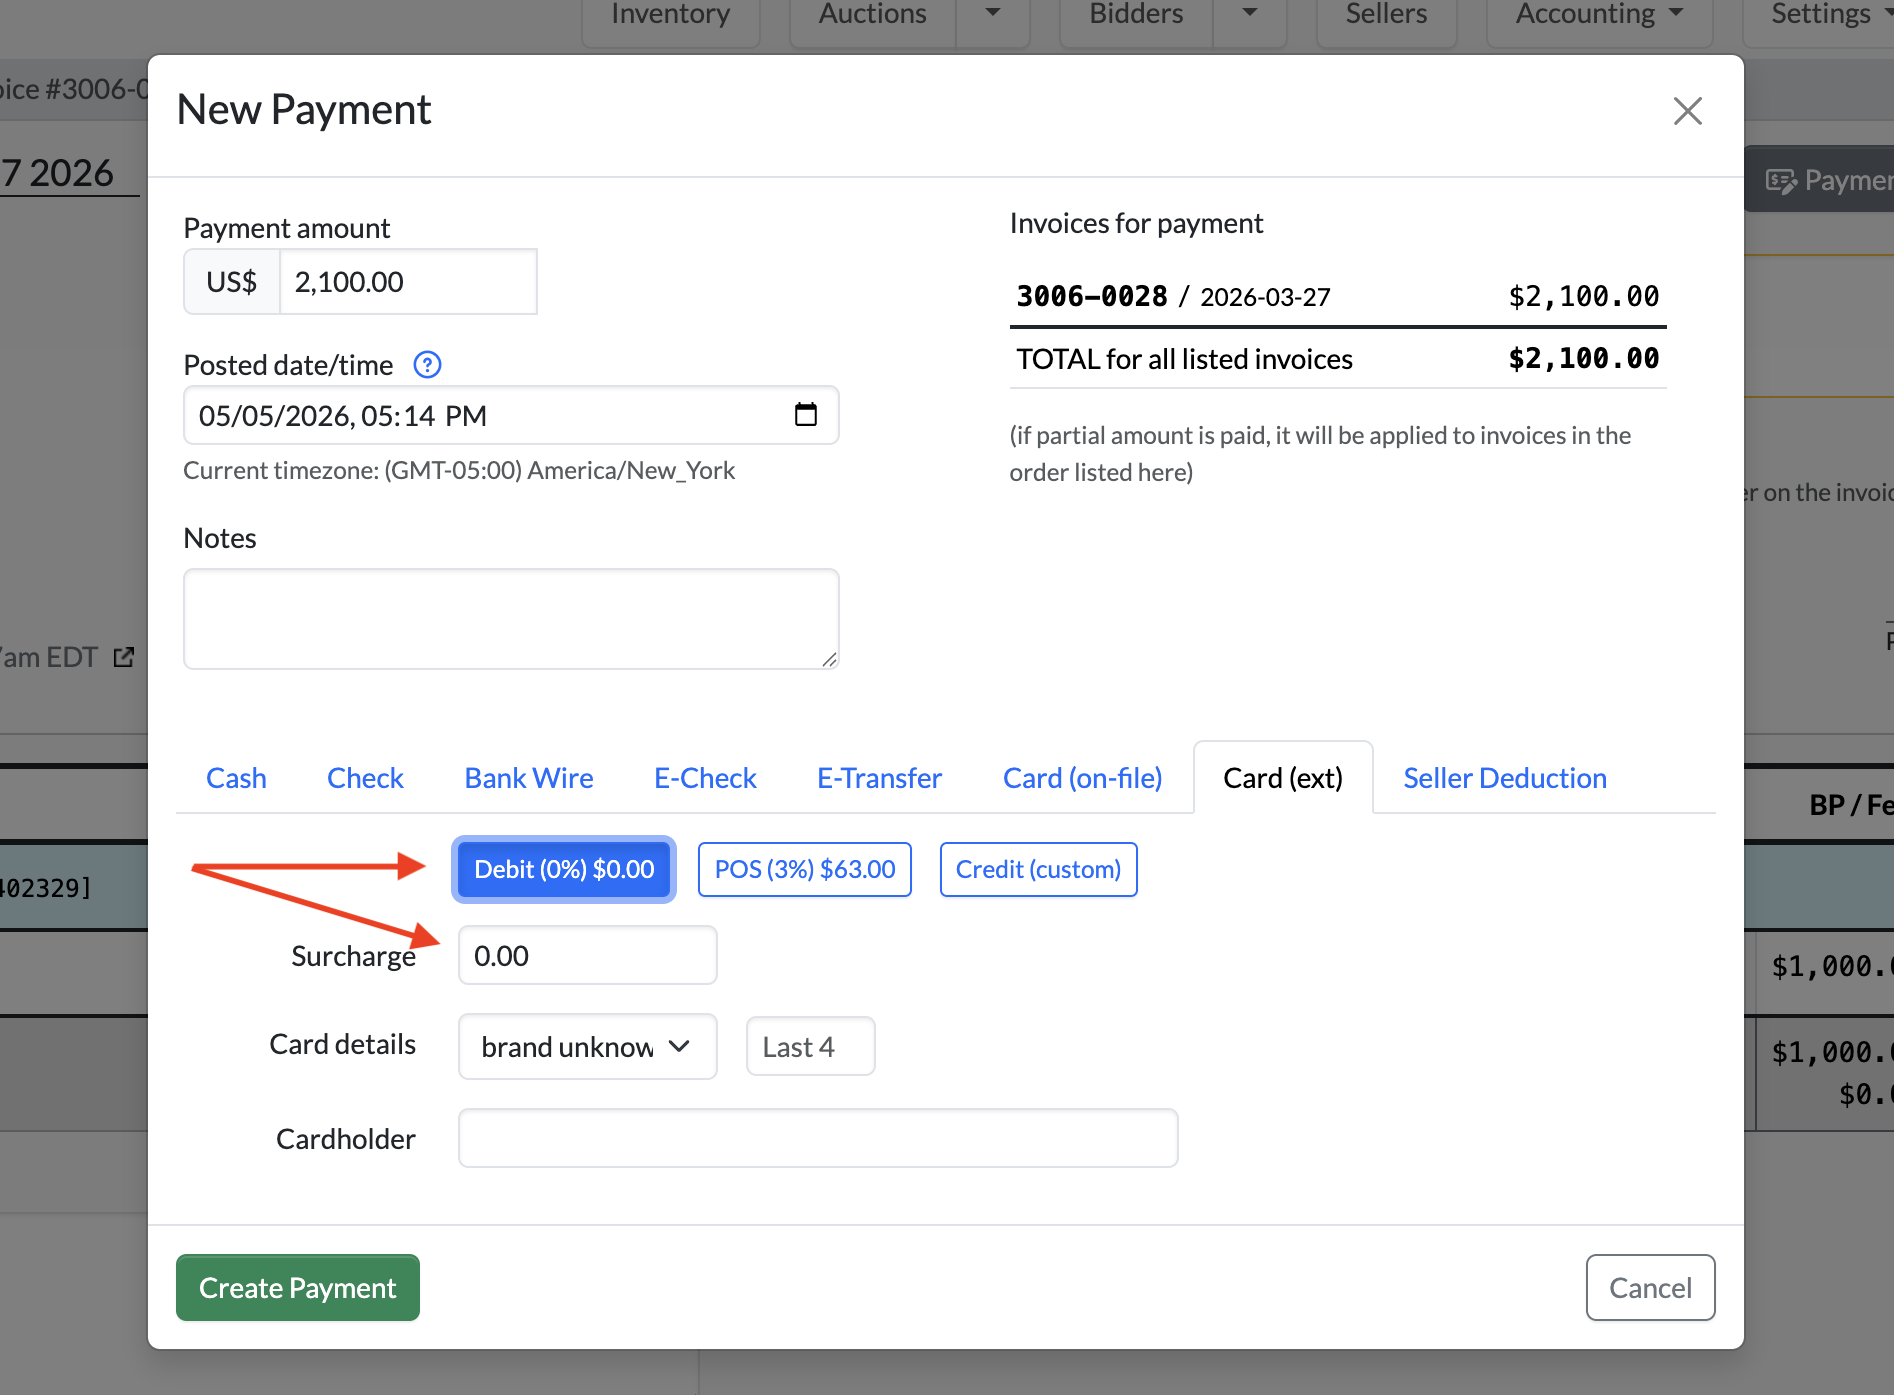Click the external link icon beside EDT
This screenshot has width=1894, height=1395.
click(x=124, y=657)
